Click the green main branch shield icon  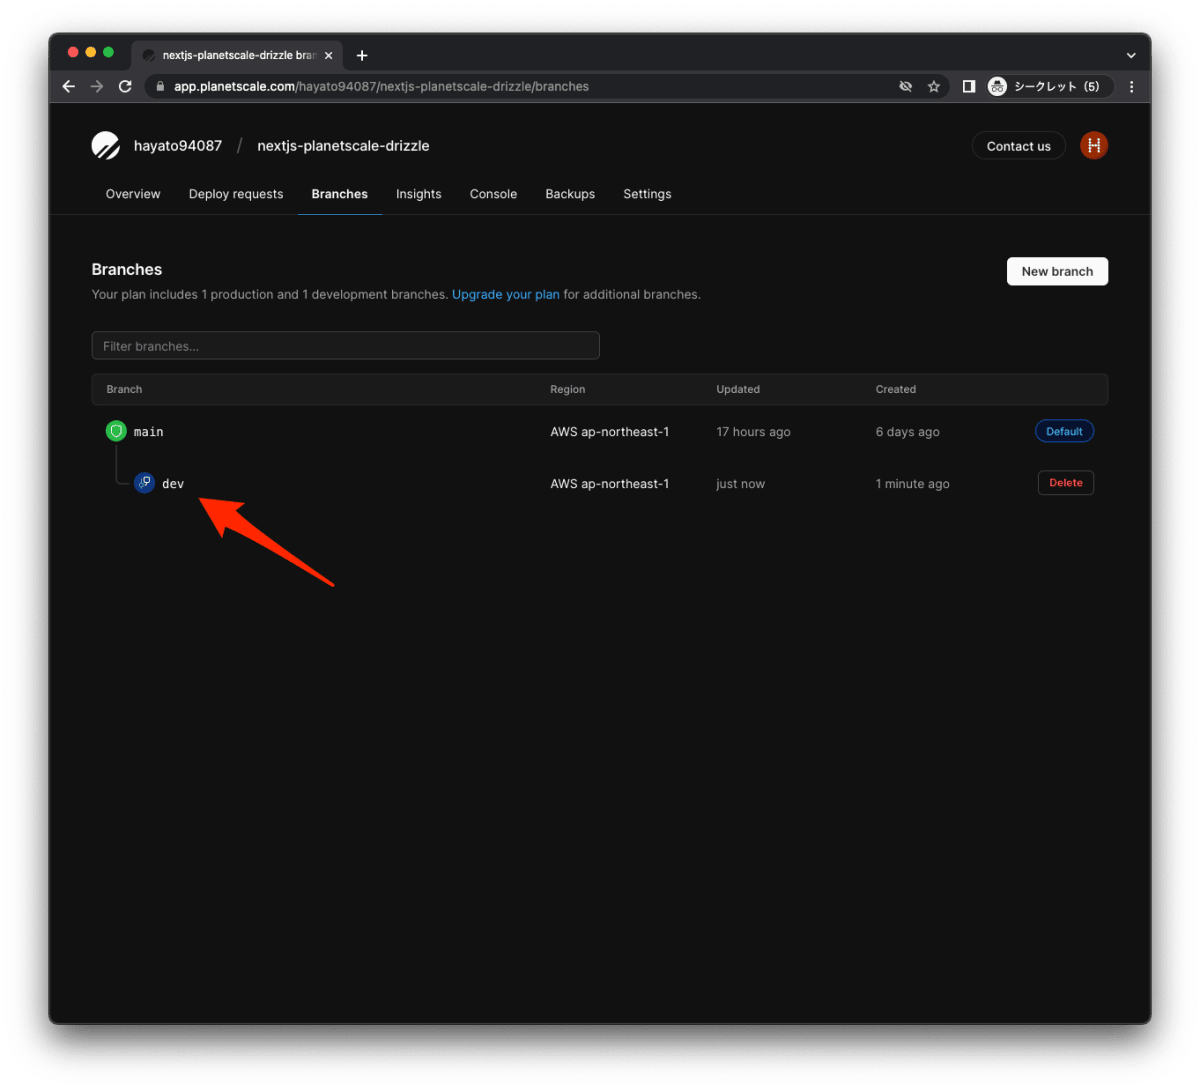coord(116,431)
